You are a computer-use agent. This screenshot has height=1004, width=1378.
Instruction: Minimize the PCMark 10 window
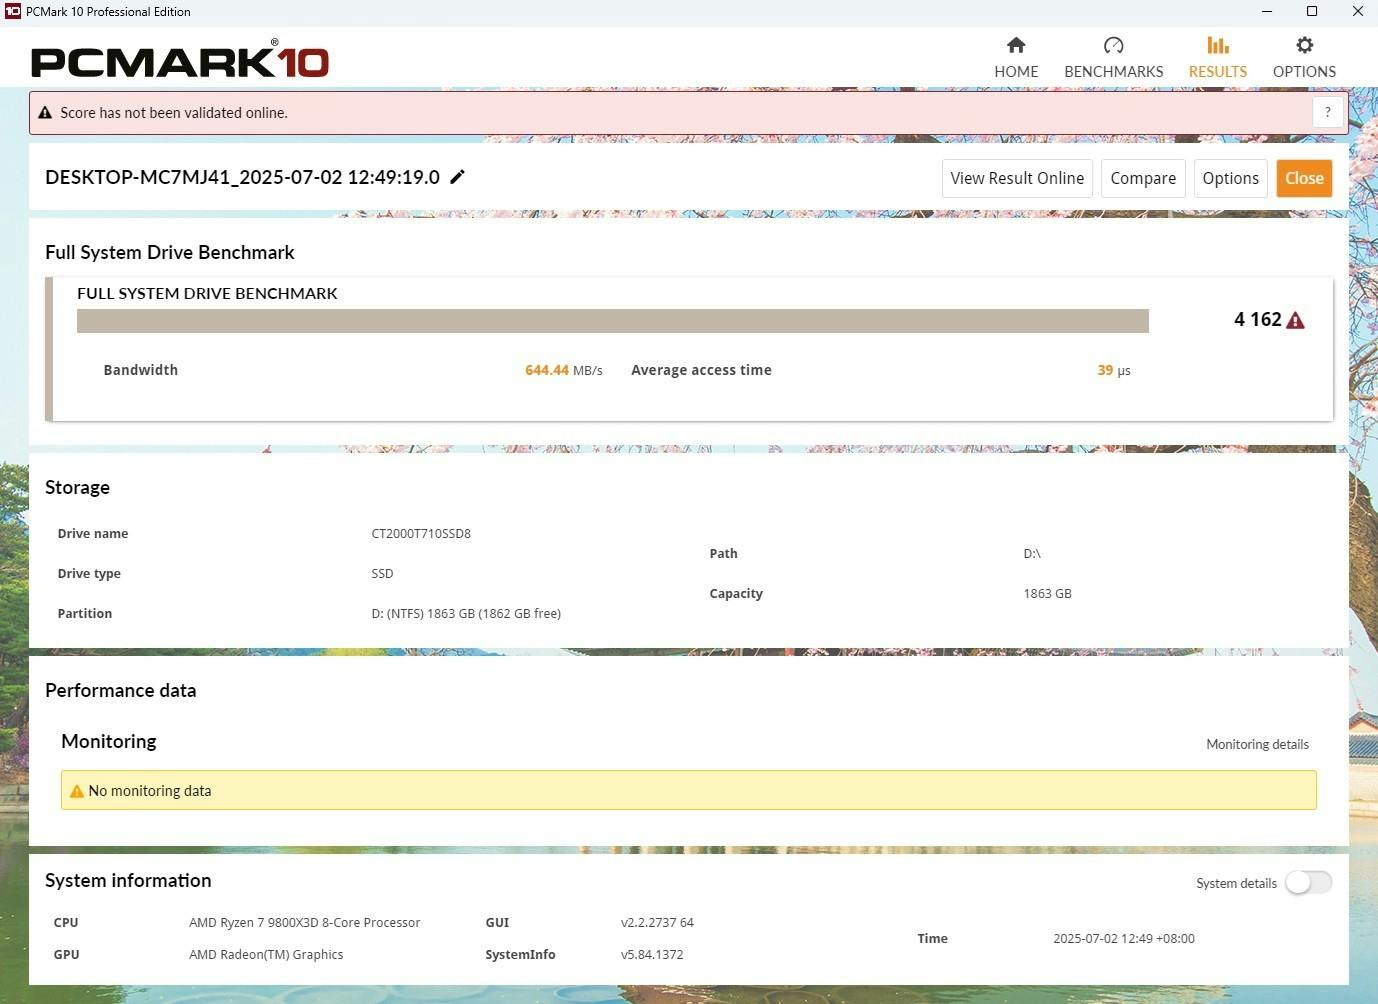(1267, 12)
